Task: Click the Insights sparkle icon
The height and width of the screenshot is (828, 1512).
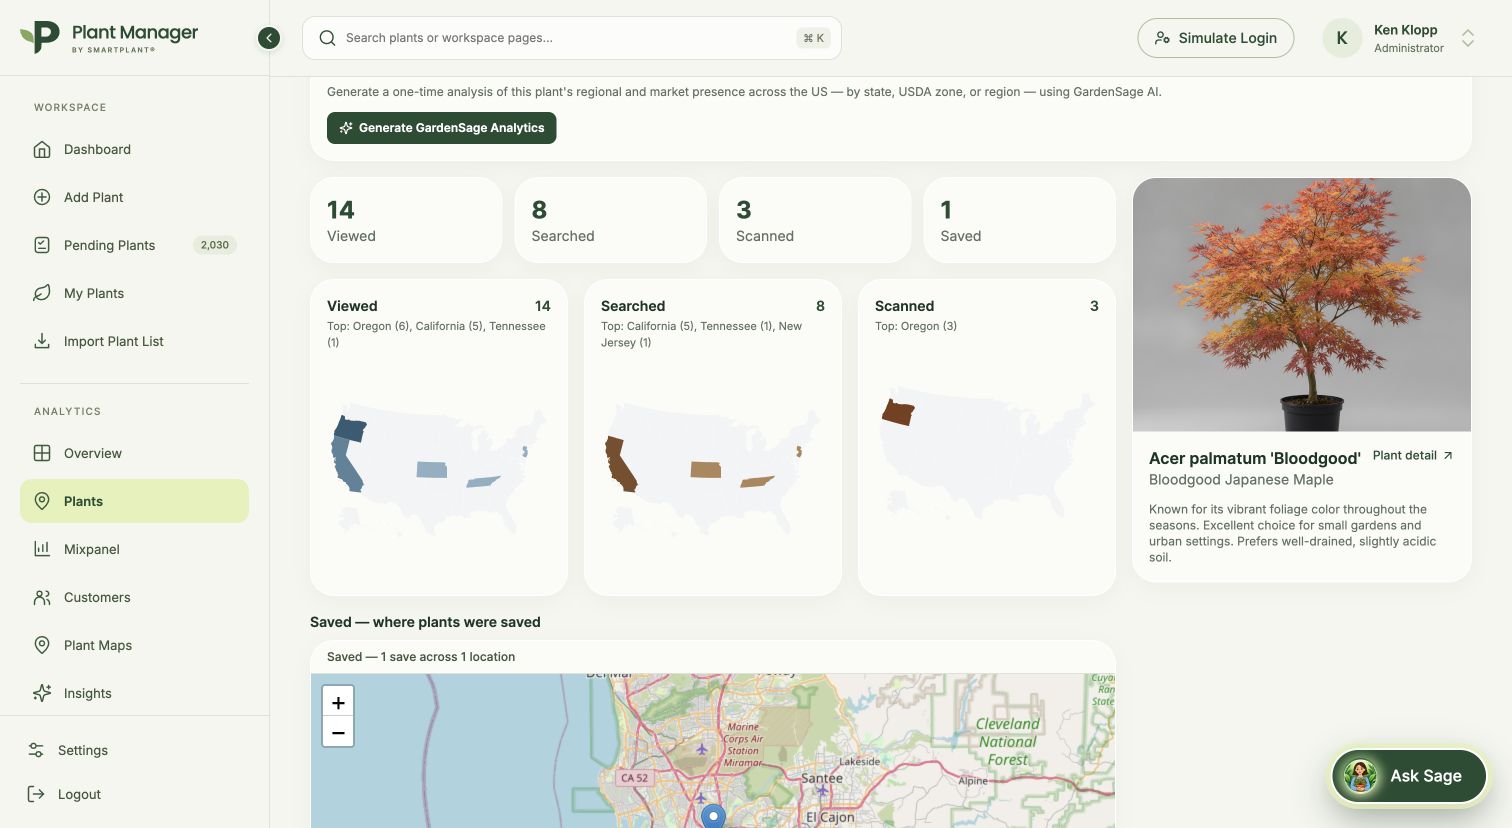Action: tap(42, 693)
